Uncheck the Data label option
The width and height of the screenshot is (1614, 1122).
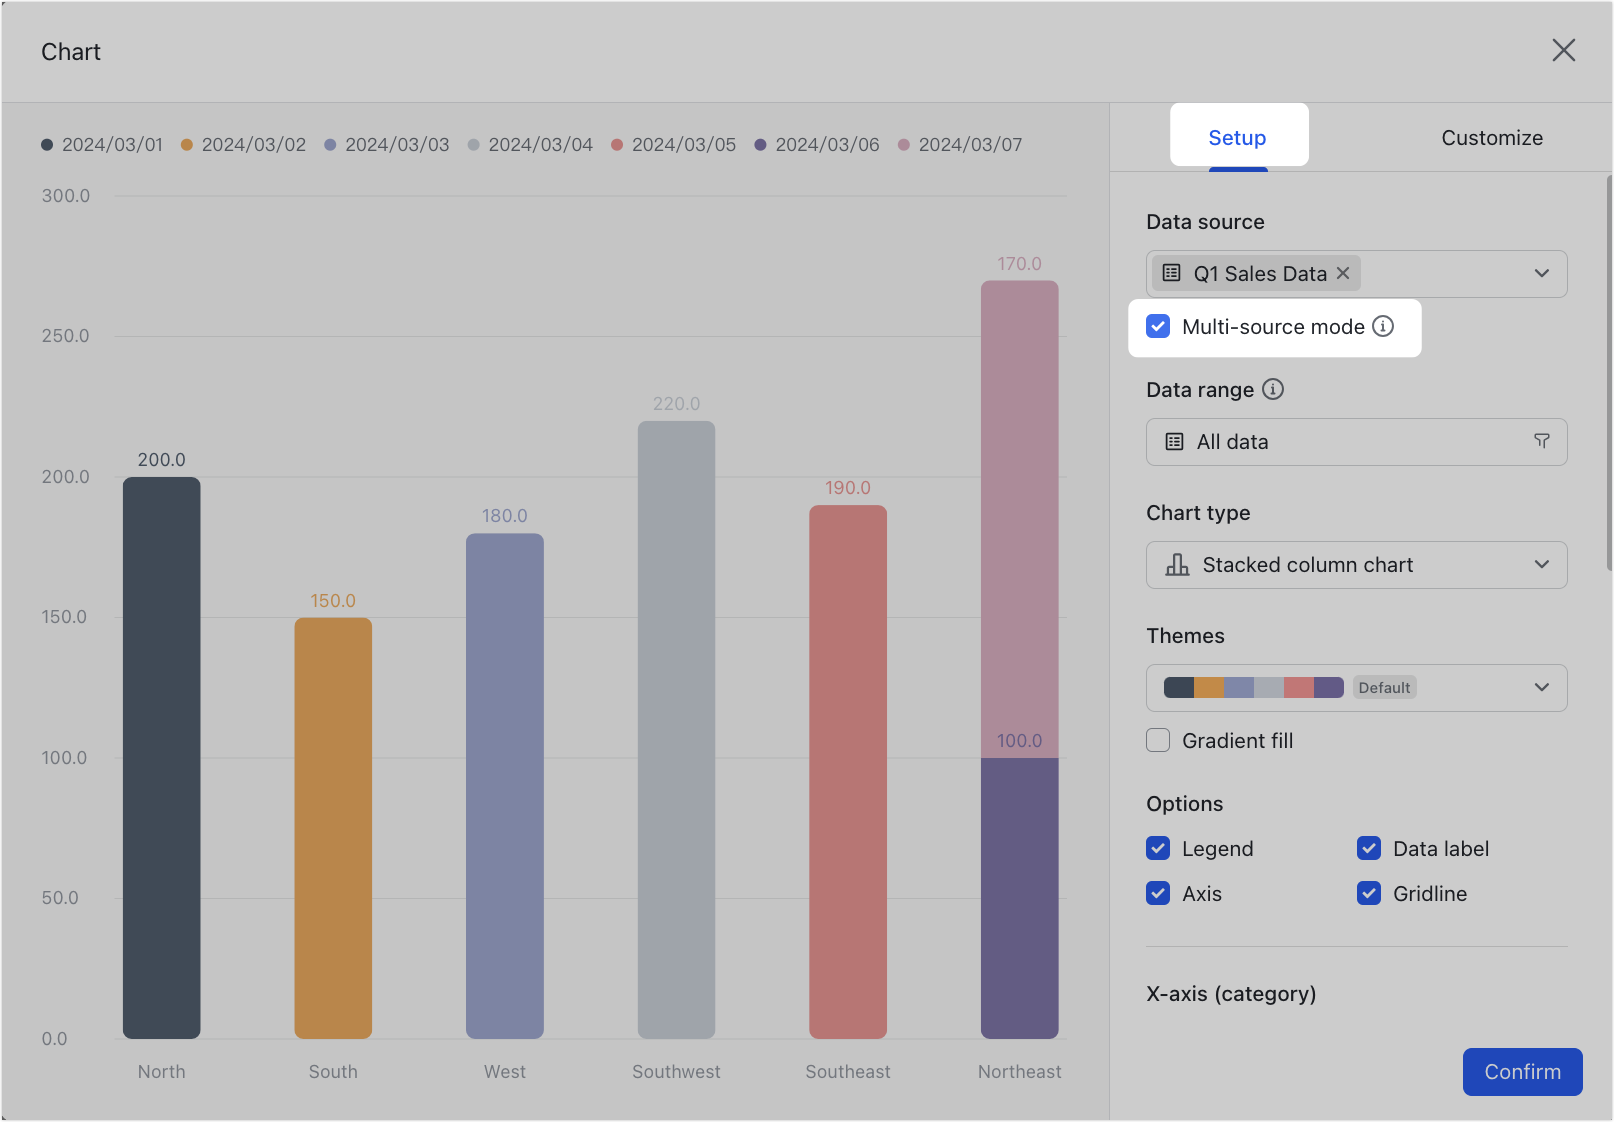tap(1368, 848)
